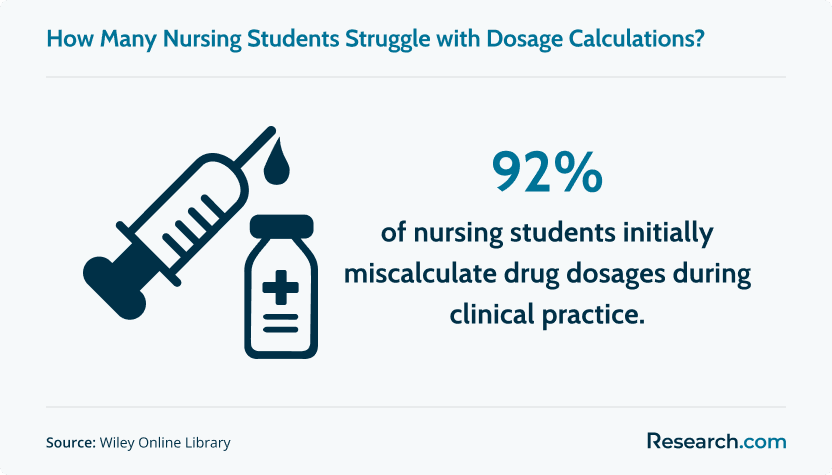Viewport: 832px width, 475px height.
Task: Click the divider line above the source
Action: click(416, 407)
